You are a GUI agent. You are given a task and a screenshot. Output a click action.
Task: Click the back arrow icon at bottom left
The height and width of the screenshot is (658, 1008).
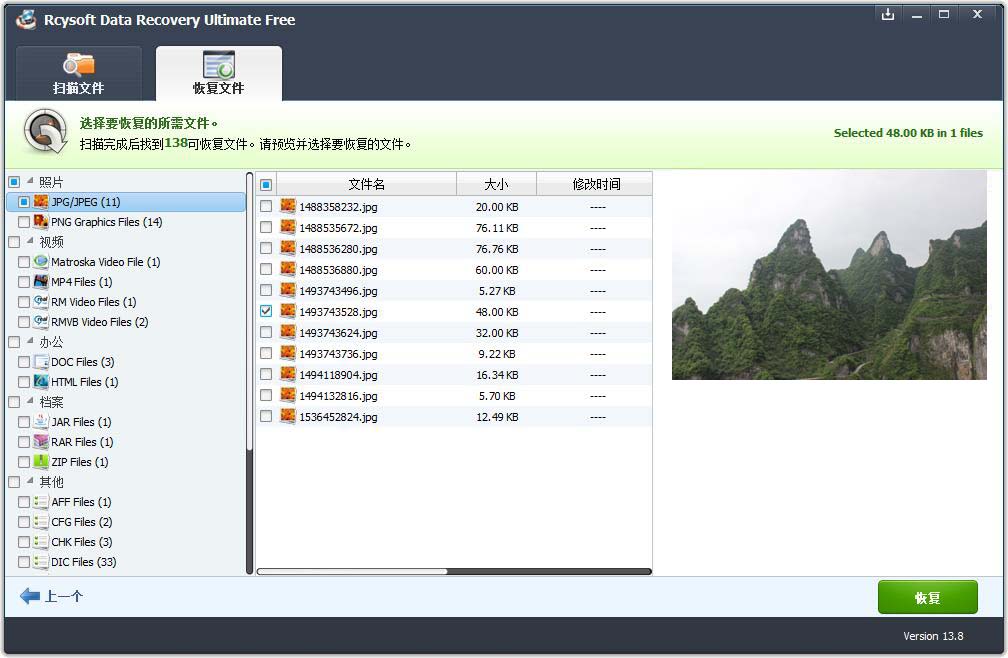[29, 596]
